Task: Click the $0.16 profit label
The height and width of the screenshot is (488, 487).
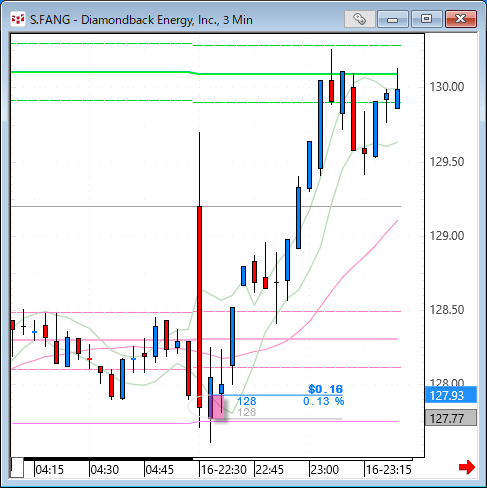Action: [x=325, y=389]
